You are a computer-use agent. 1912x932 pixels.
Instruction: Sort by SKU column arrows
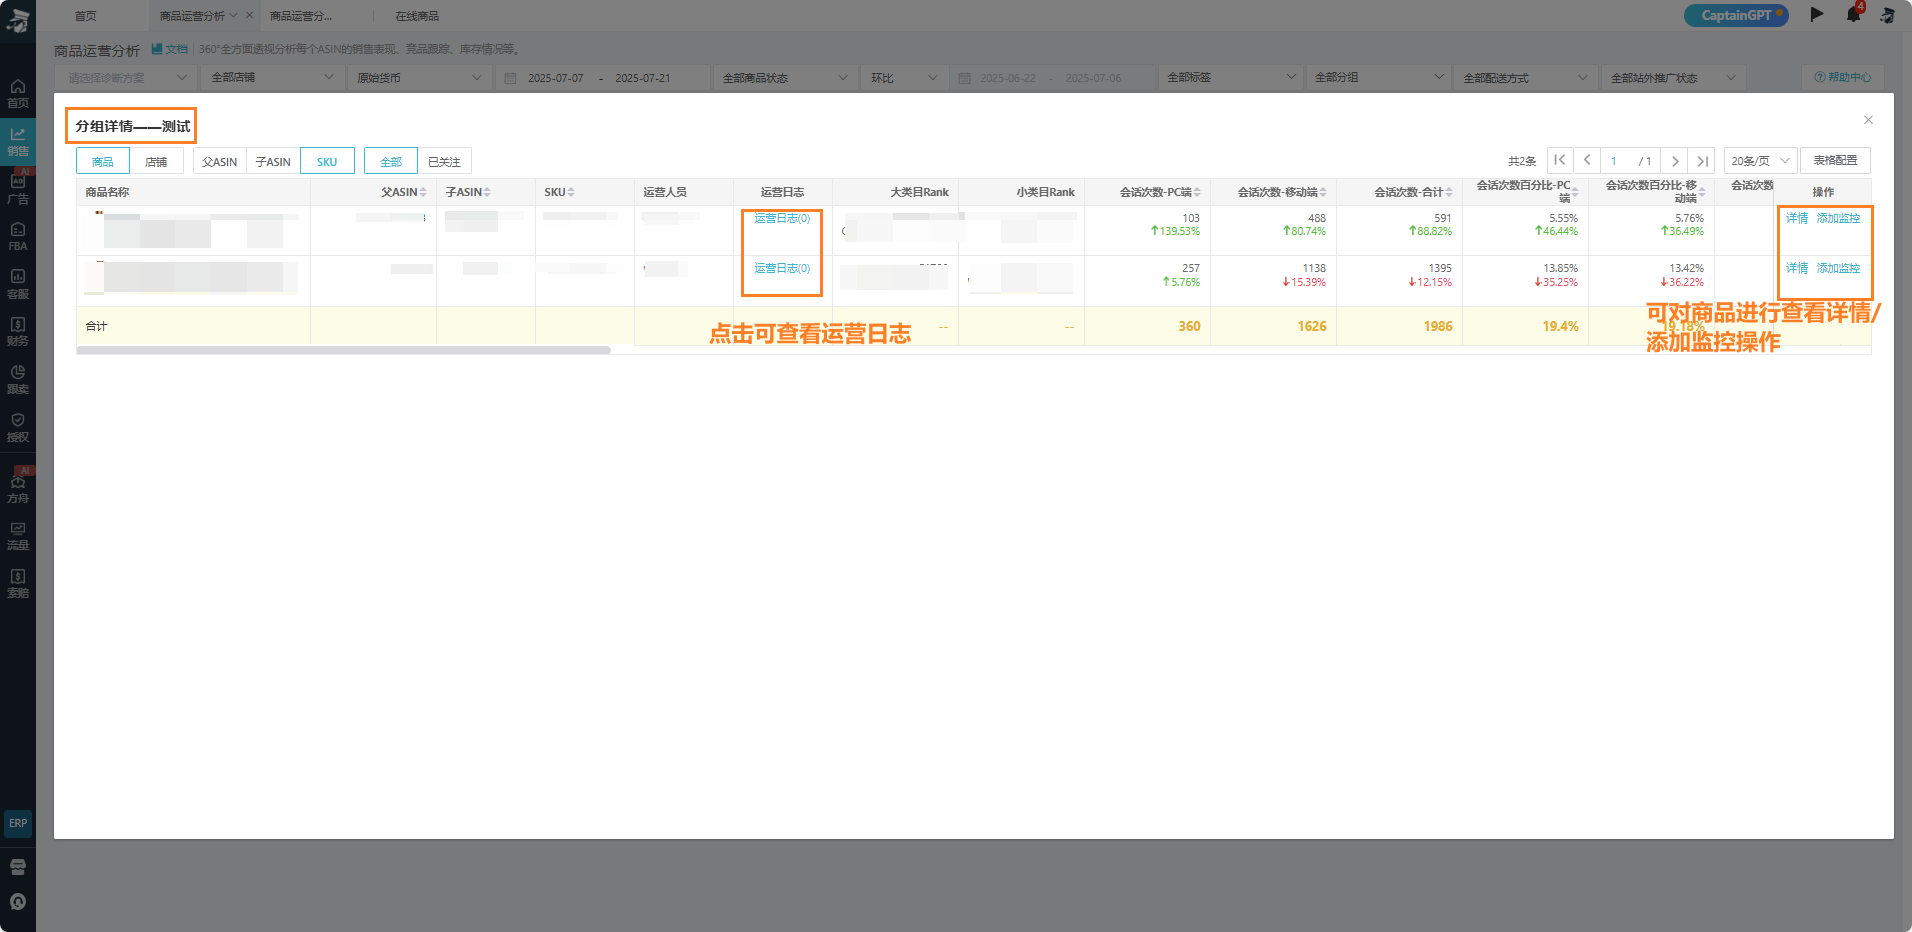coord(571,192)
